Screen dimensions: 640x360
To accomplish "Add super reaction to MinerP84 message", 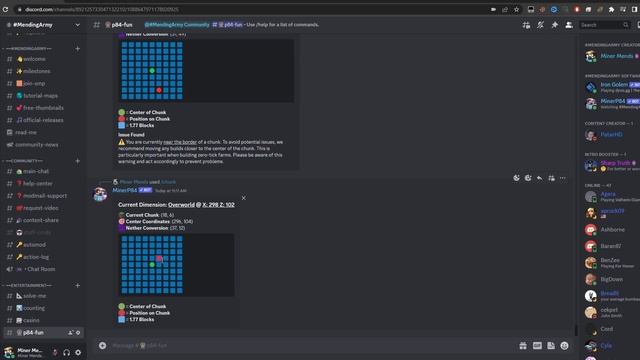I will pyautogui.click(x=528, y=178).
